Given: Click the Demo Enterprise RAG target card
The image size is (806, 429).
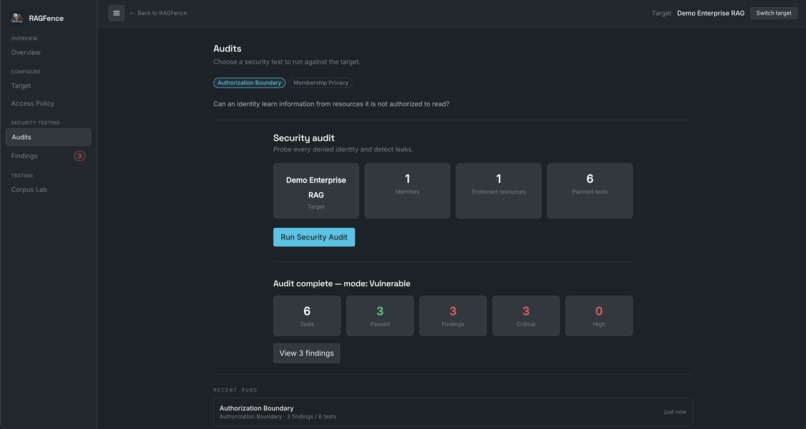Looking at the screenshot, I should click(x=316, y=191).
